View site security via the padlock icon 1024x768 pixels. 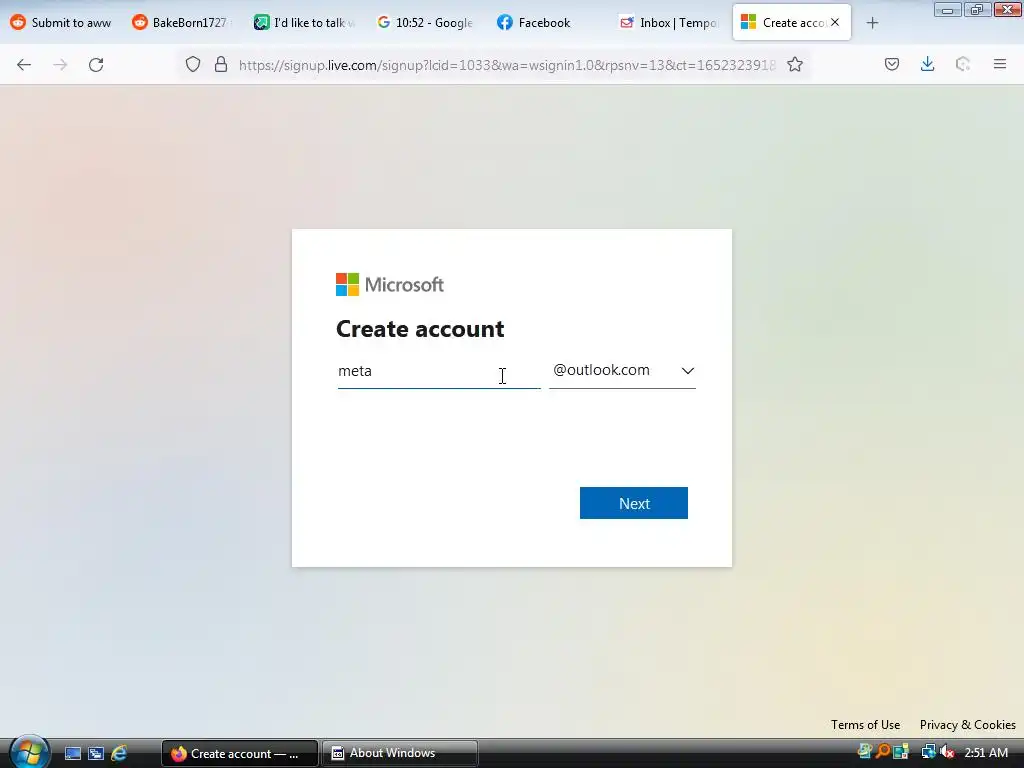pyautogui.click(x=221, y=64)
